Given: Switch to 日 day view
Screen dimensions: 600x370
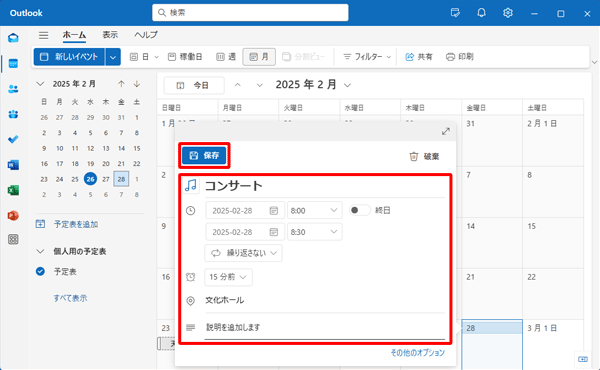Looking at the screenshot, I should (x=140, y=57).
